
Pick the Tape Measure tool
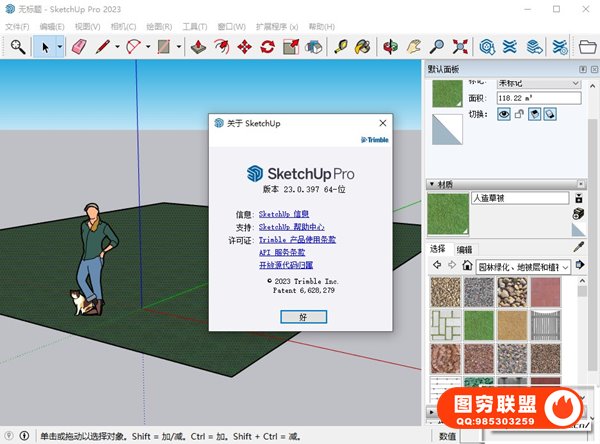pyautogui.click(x=342, y=46)
